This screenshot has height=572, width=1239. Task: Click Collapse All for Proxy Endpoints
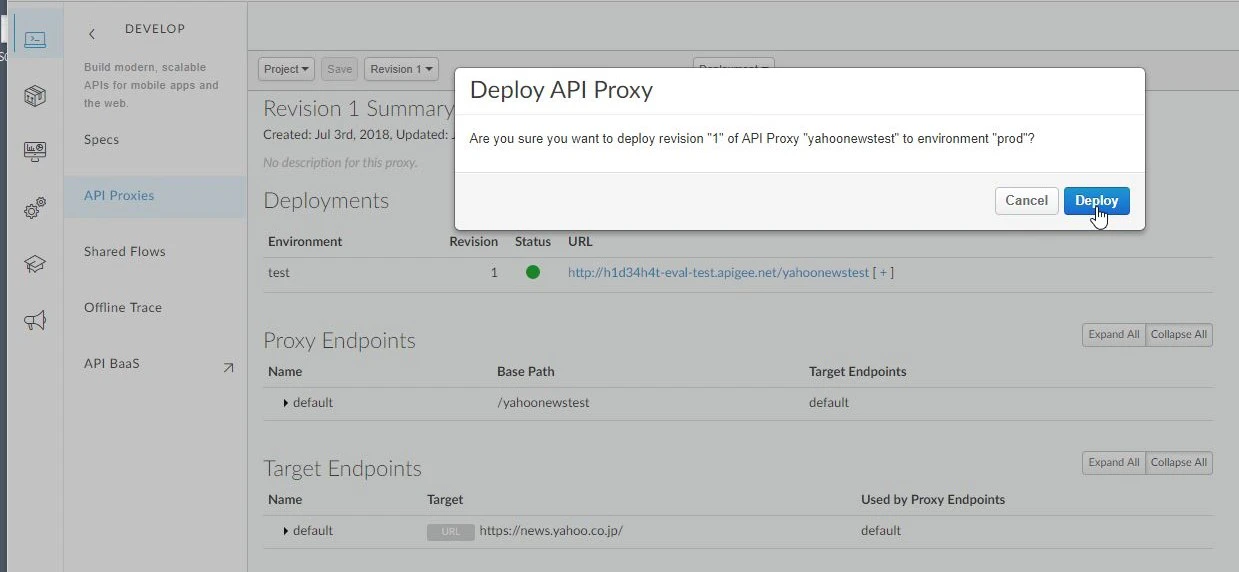pyautogui.click(x=1179, y=335)
